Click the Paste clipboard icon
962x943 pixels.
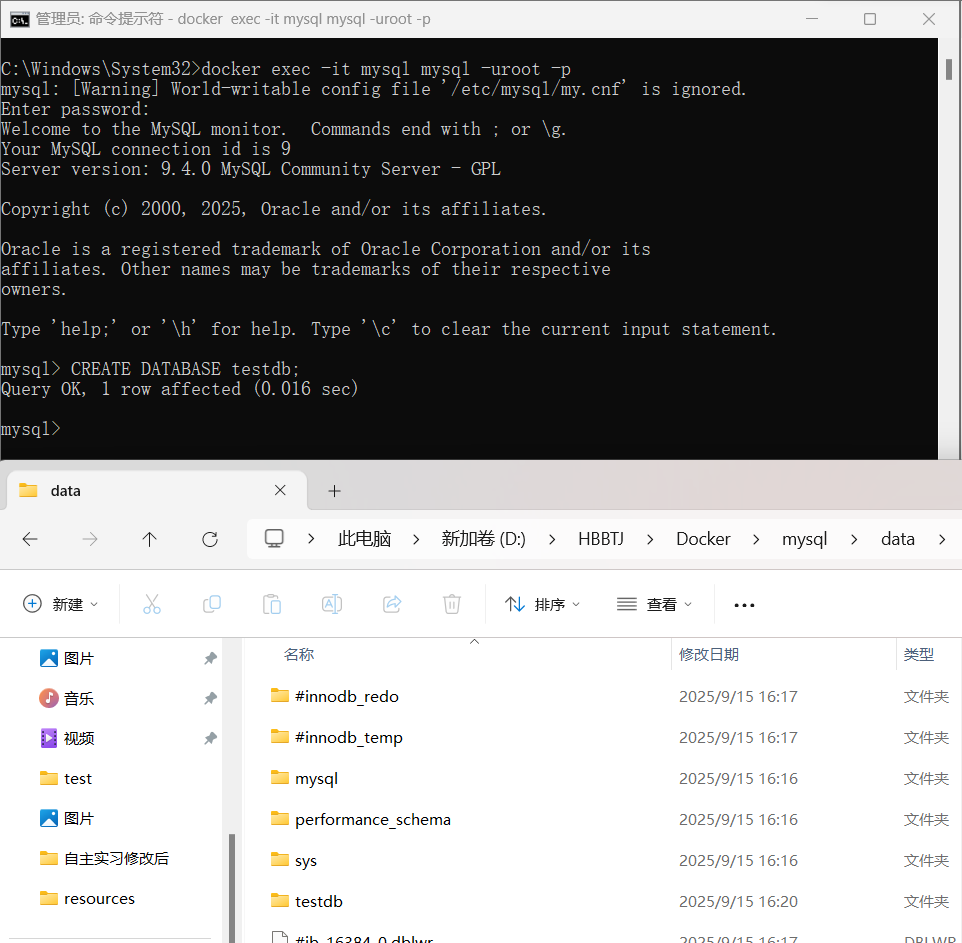point(271,604)
